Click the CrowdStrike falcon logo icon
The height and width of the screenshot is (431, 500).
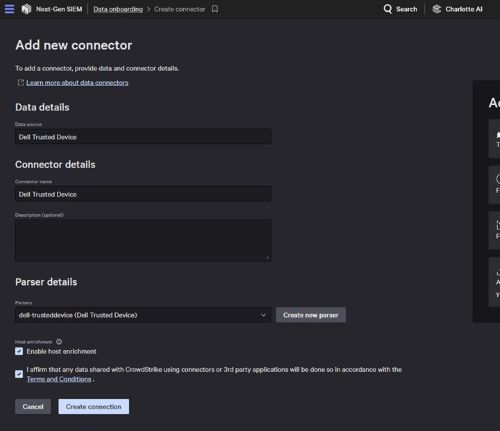coord(26,9)
